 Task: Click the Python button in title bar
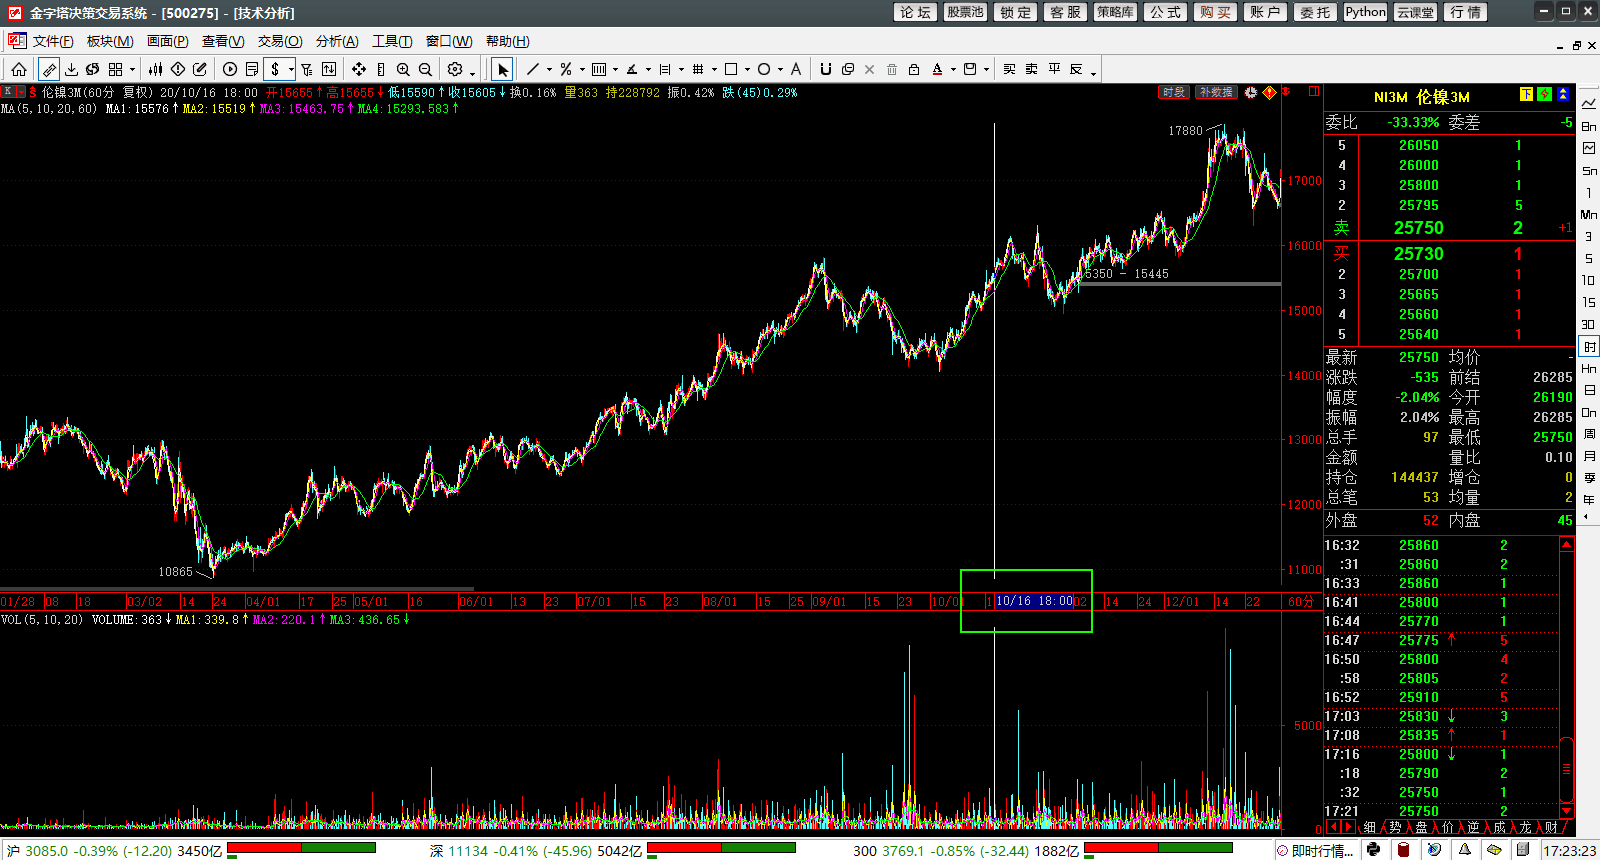pos(1364,12)
